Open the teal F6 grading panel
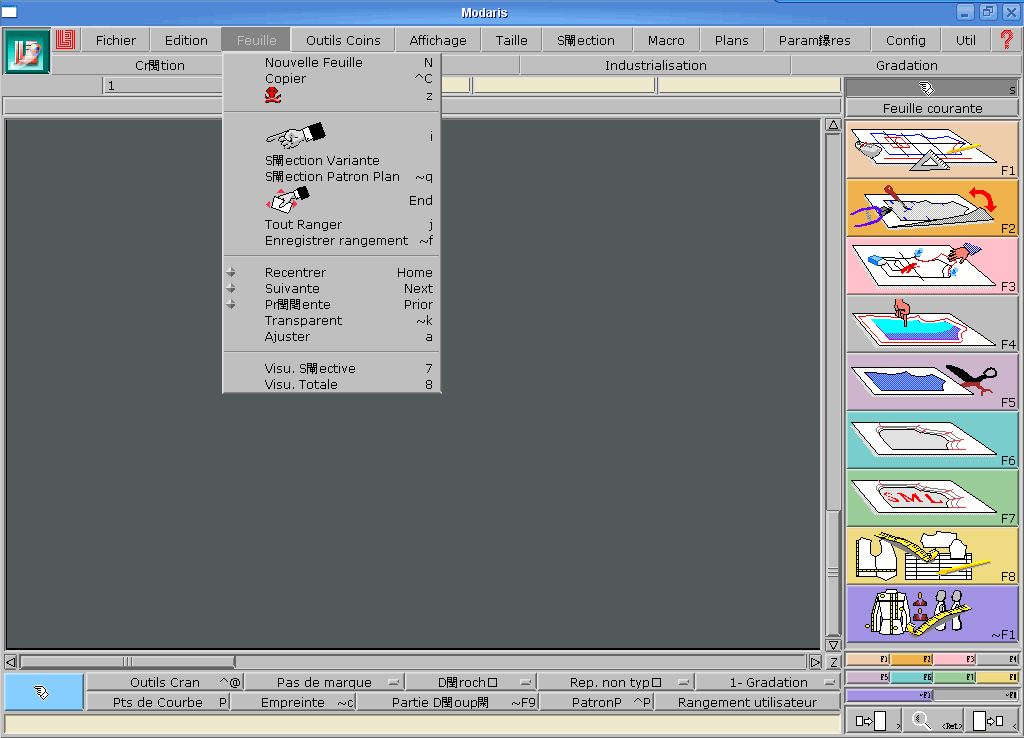Viewport: 1024px width, 738px height. pos(932,440)
